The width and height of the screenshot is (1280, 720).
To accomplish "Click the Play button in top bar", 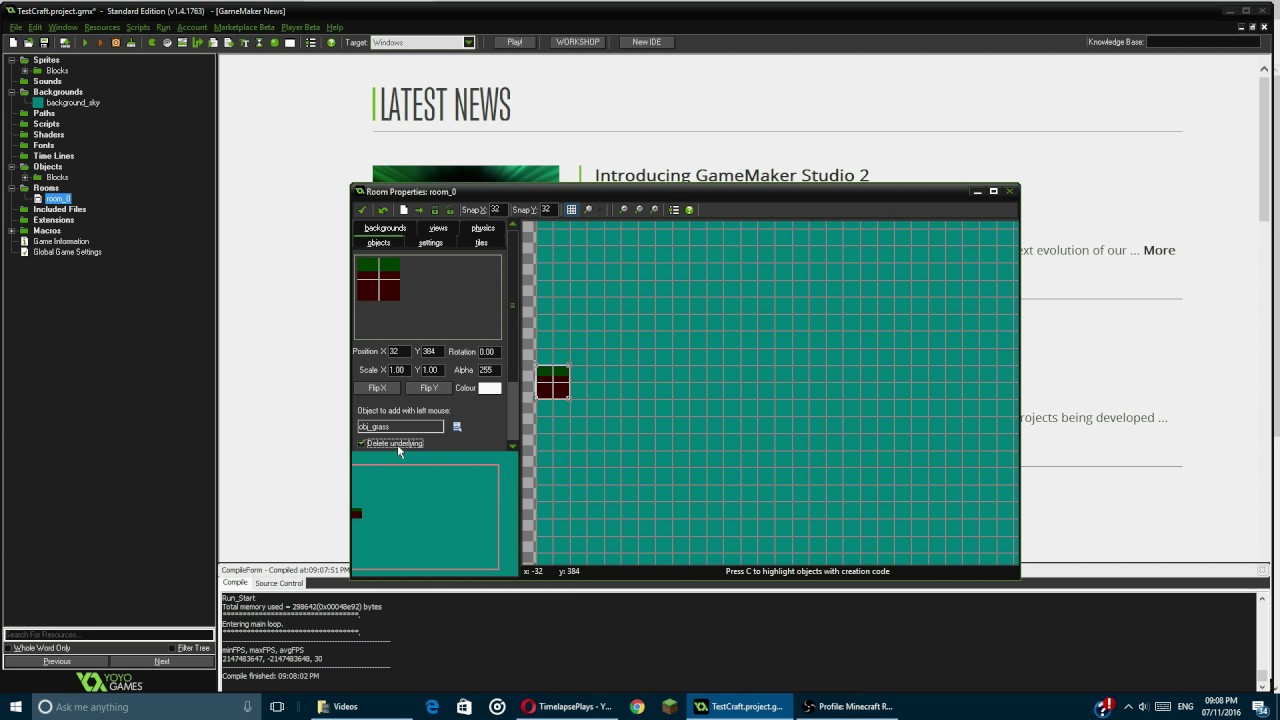I will pos(515,42).
